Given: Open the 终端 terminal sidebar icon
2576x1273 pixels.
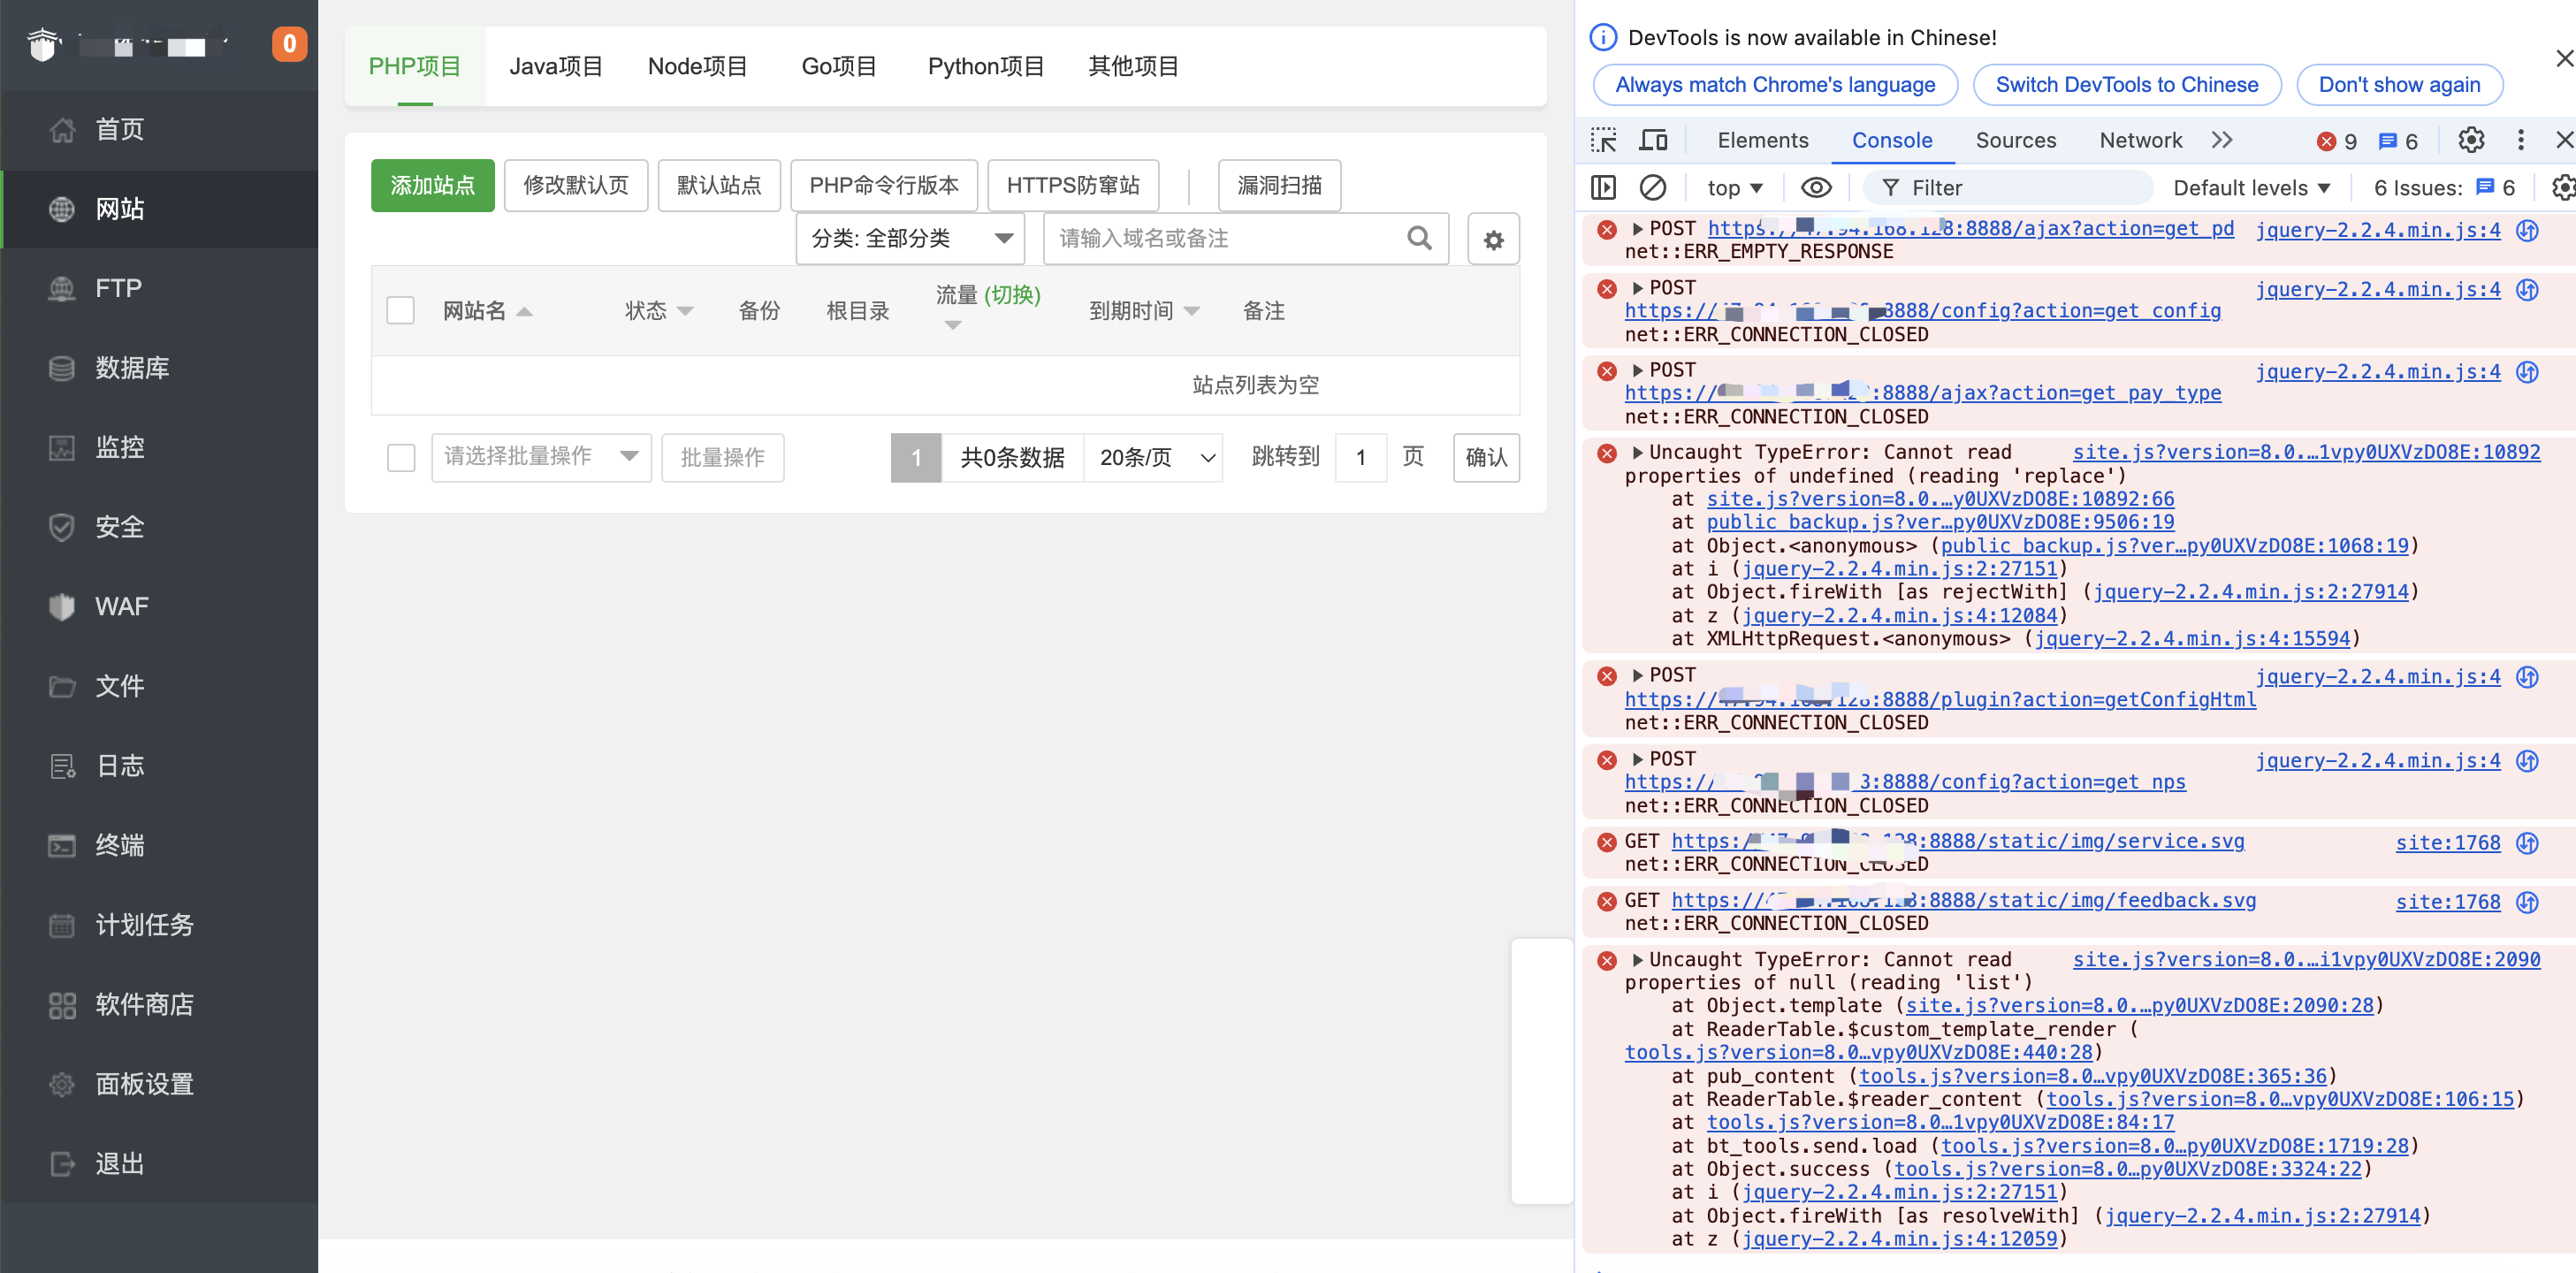Looking at the screenshot, I should (x=62, y=846).
